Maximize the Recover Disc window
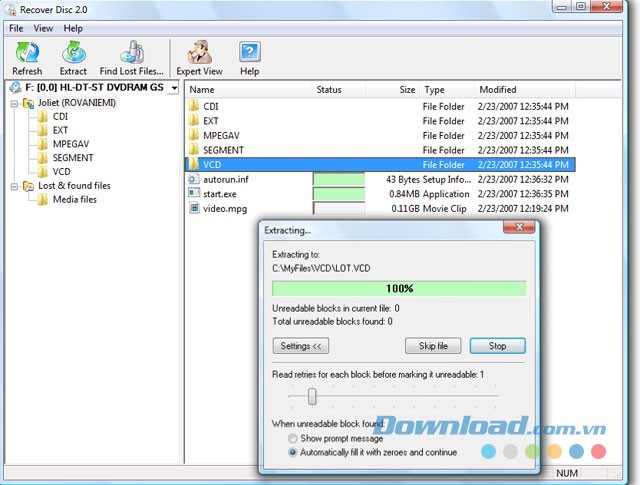 tap(580, 6)
